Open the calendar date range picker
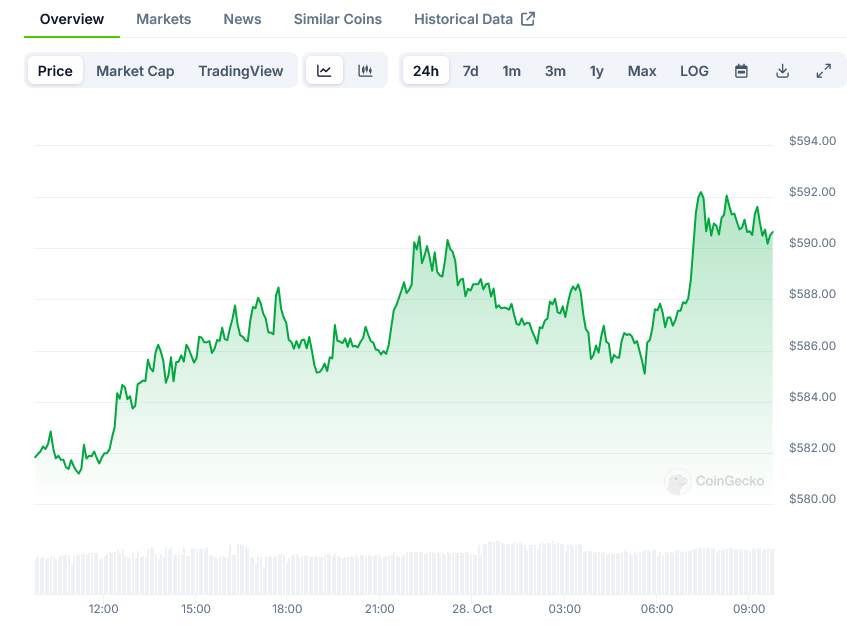Viewport: 847px width, 631px height. coord(741,71)
